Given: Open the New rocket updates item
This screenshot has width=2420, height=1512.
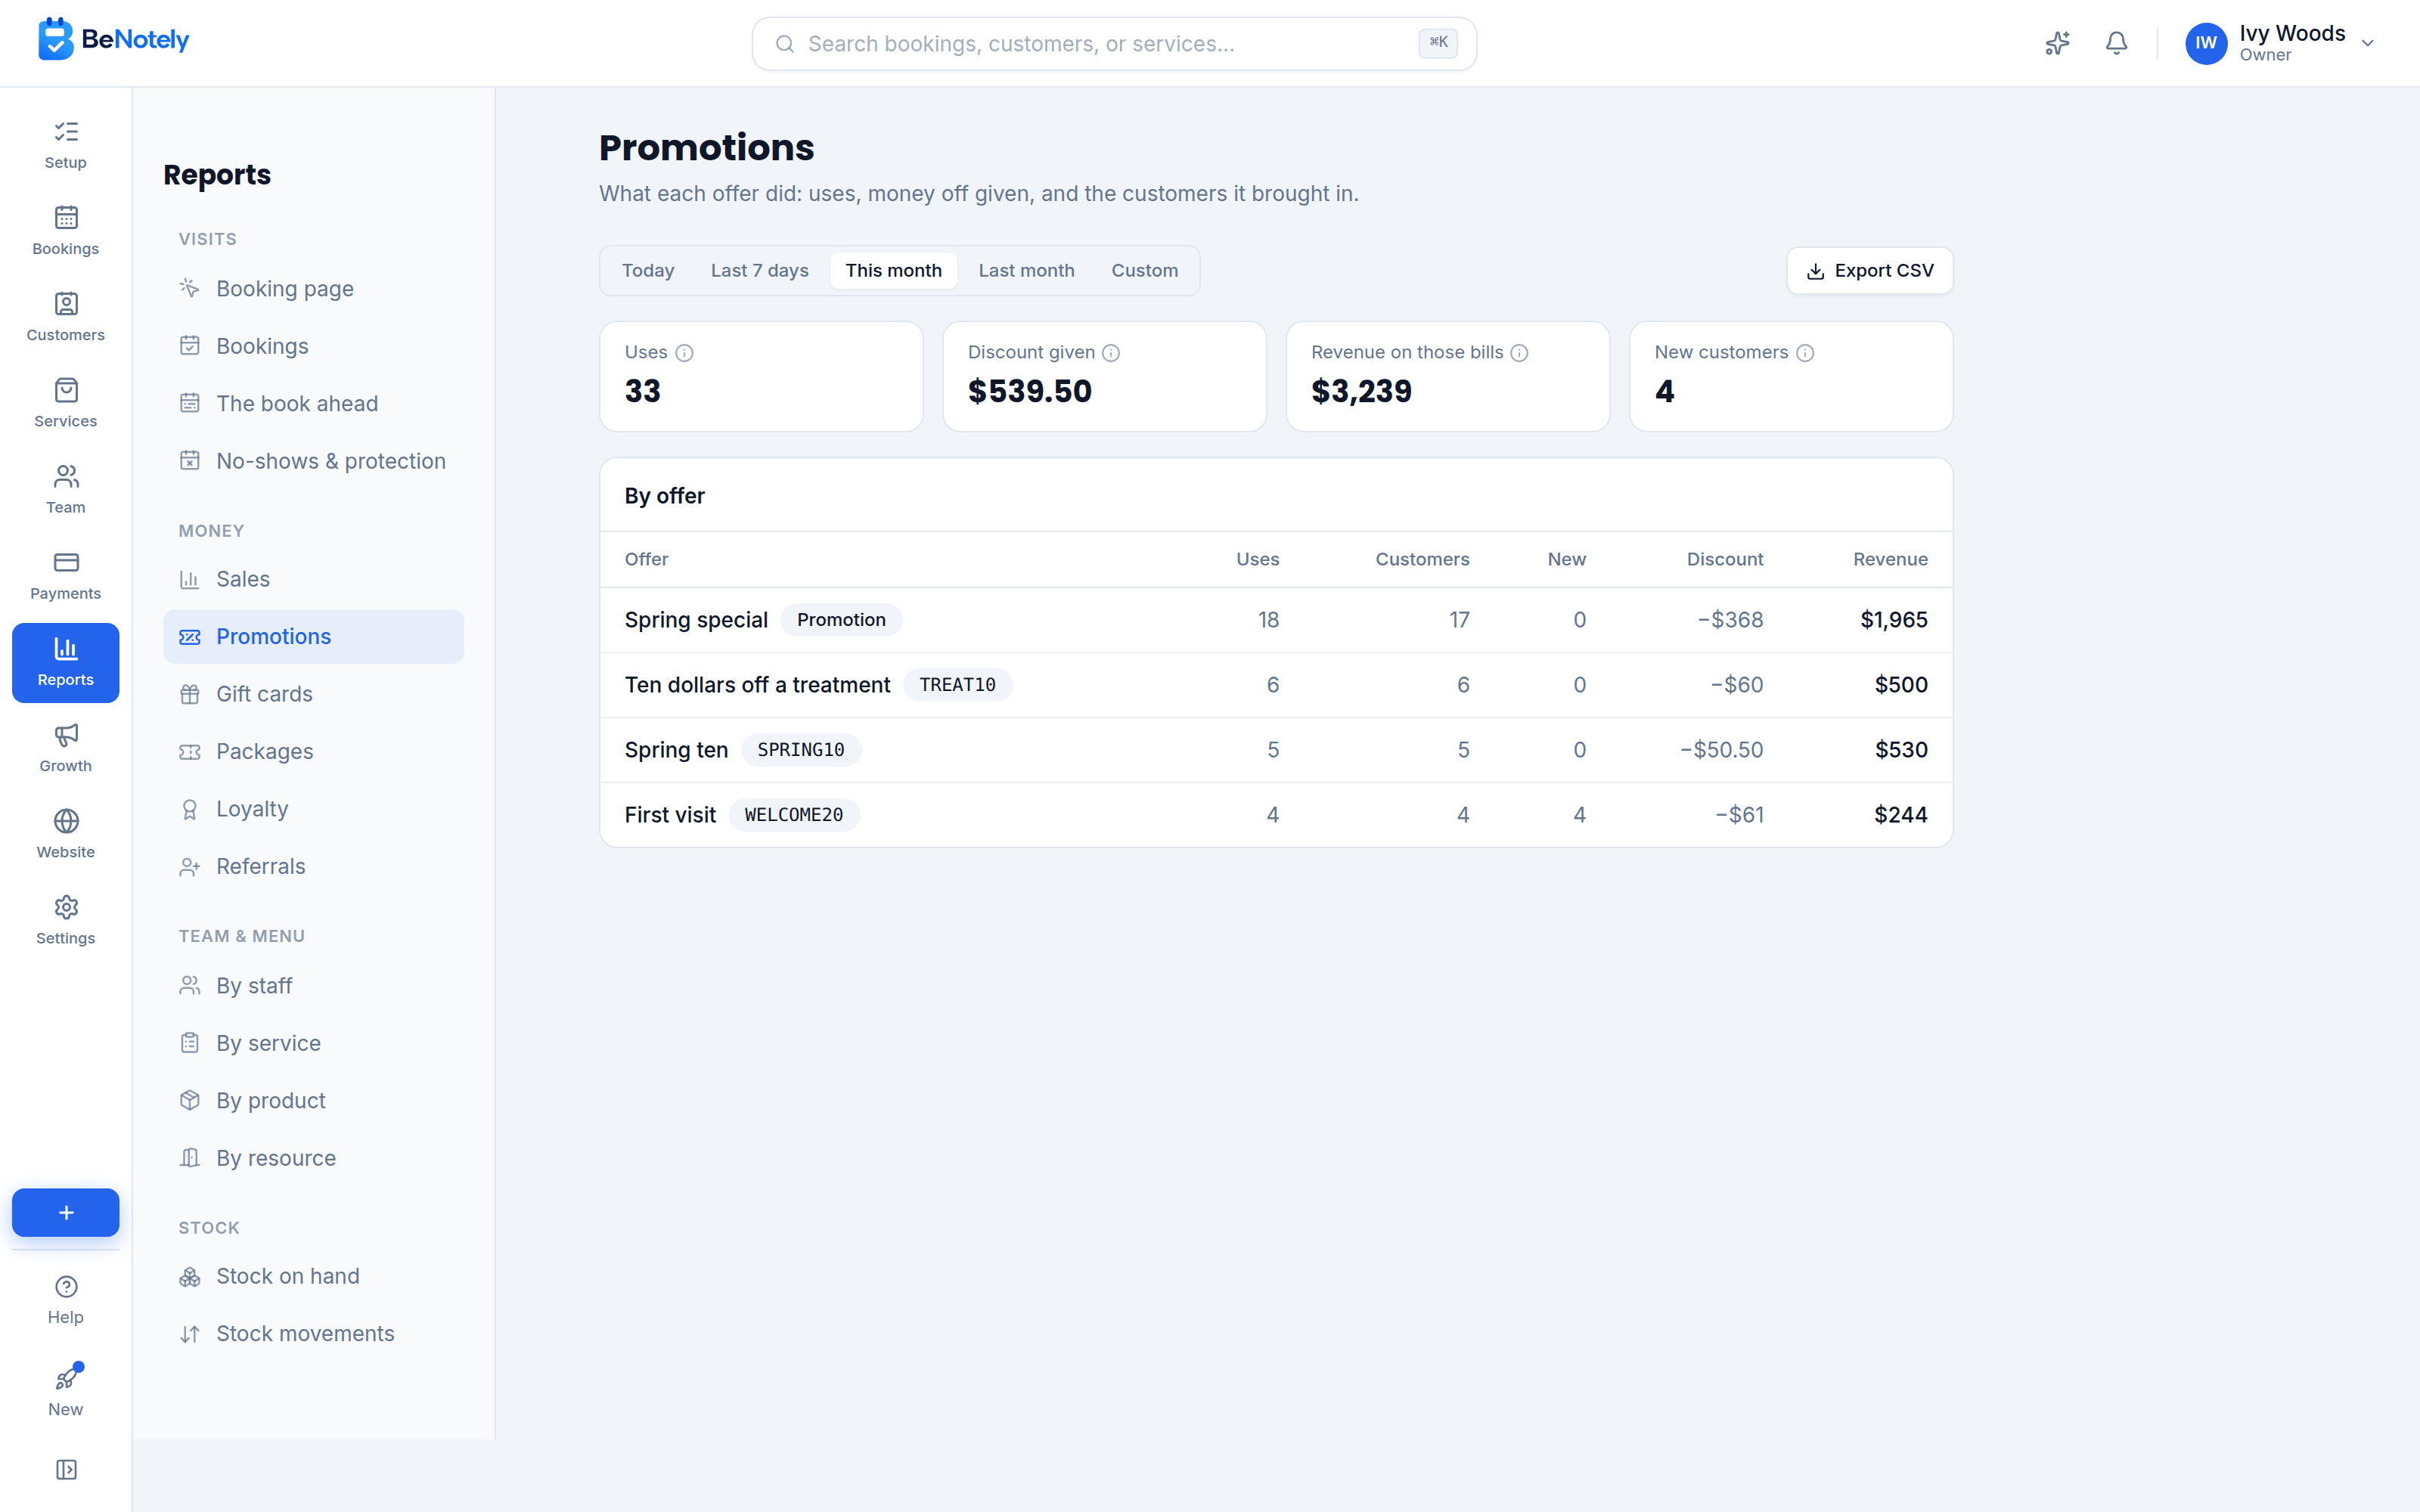Looking at the screenshot, I should coord(65,1392).
